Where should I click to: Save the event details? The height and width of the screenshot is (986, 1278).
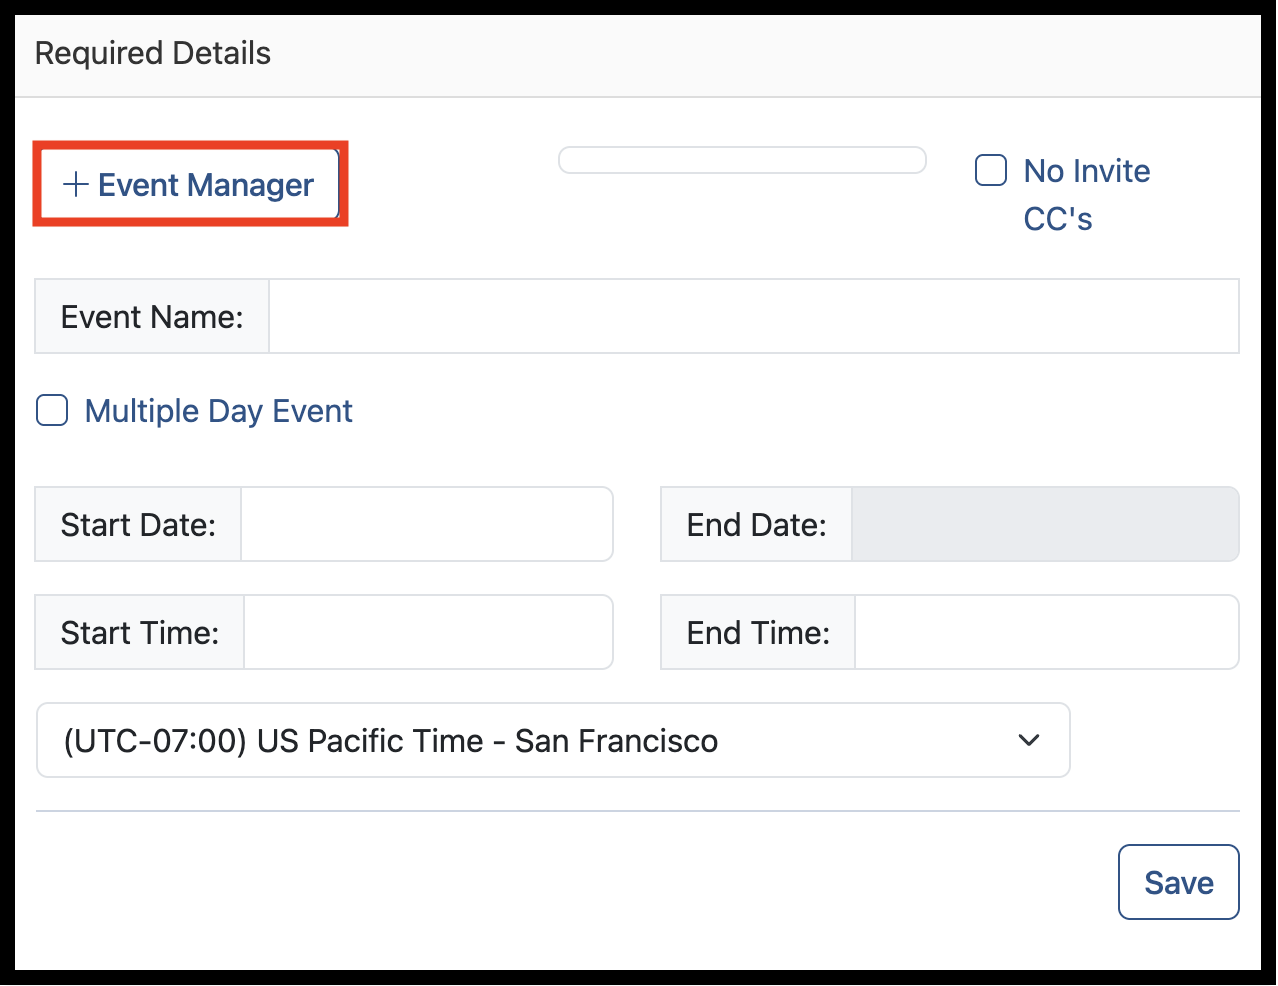point(1179,882)
